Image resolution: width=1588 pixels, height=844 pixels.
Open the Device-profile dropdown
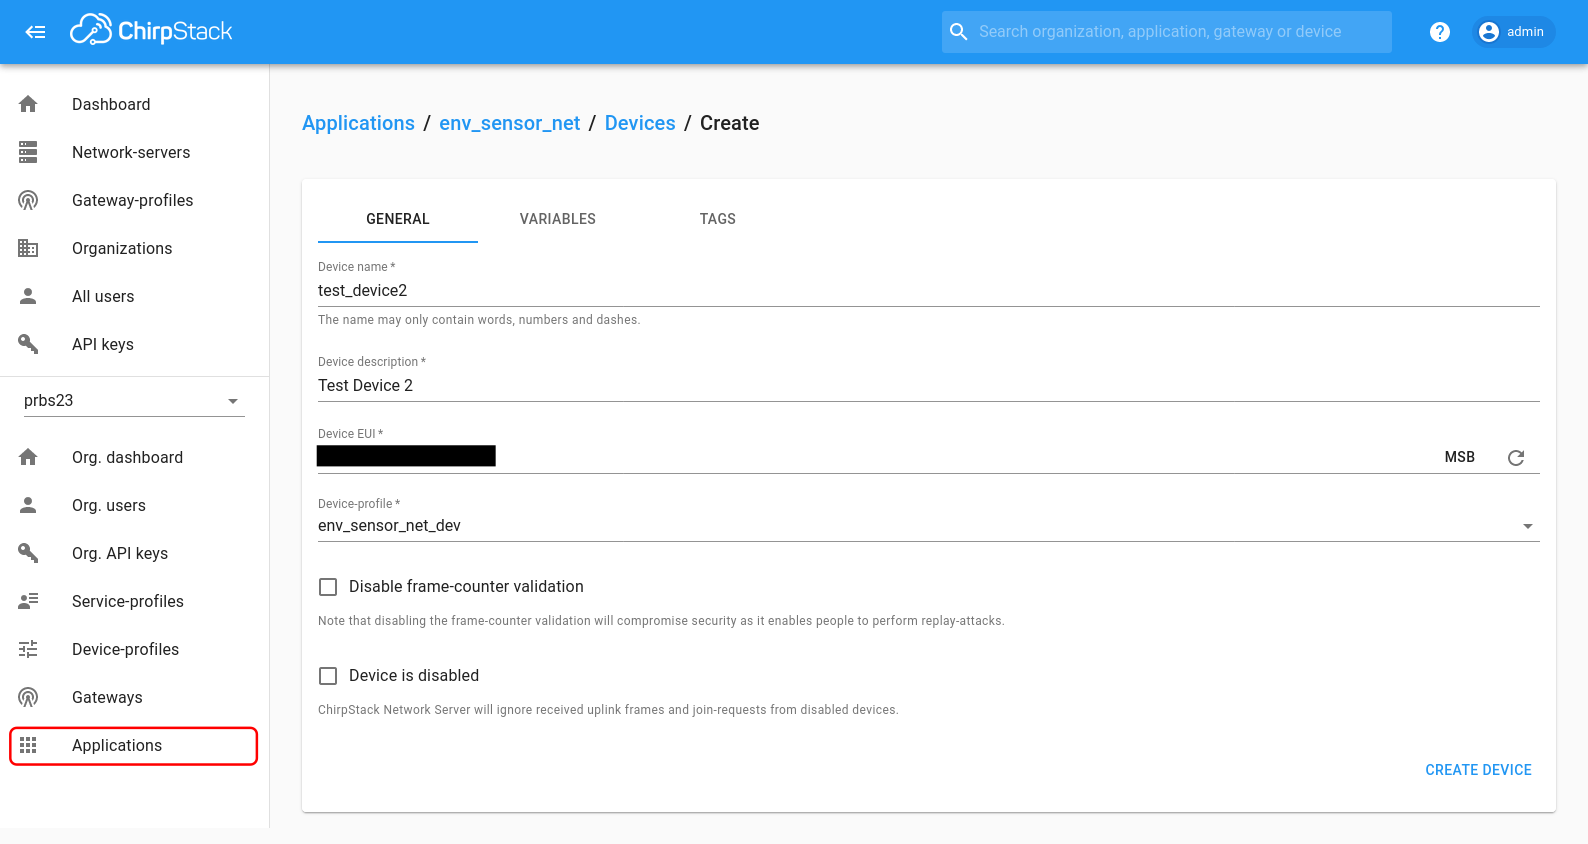[928, 526]
